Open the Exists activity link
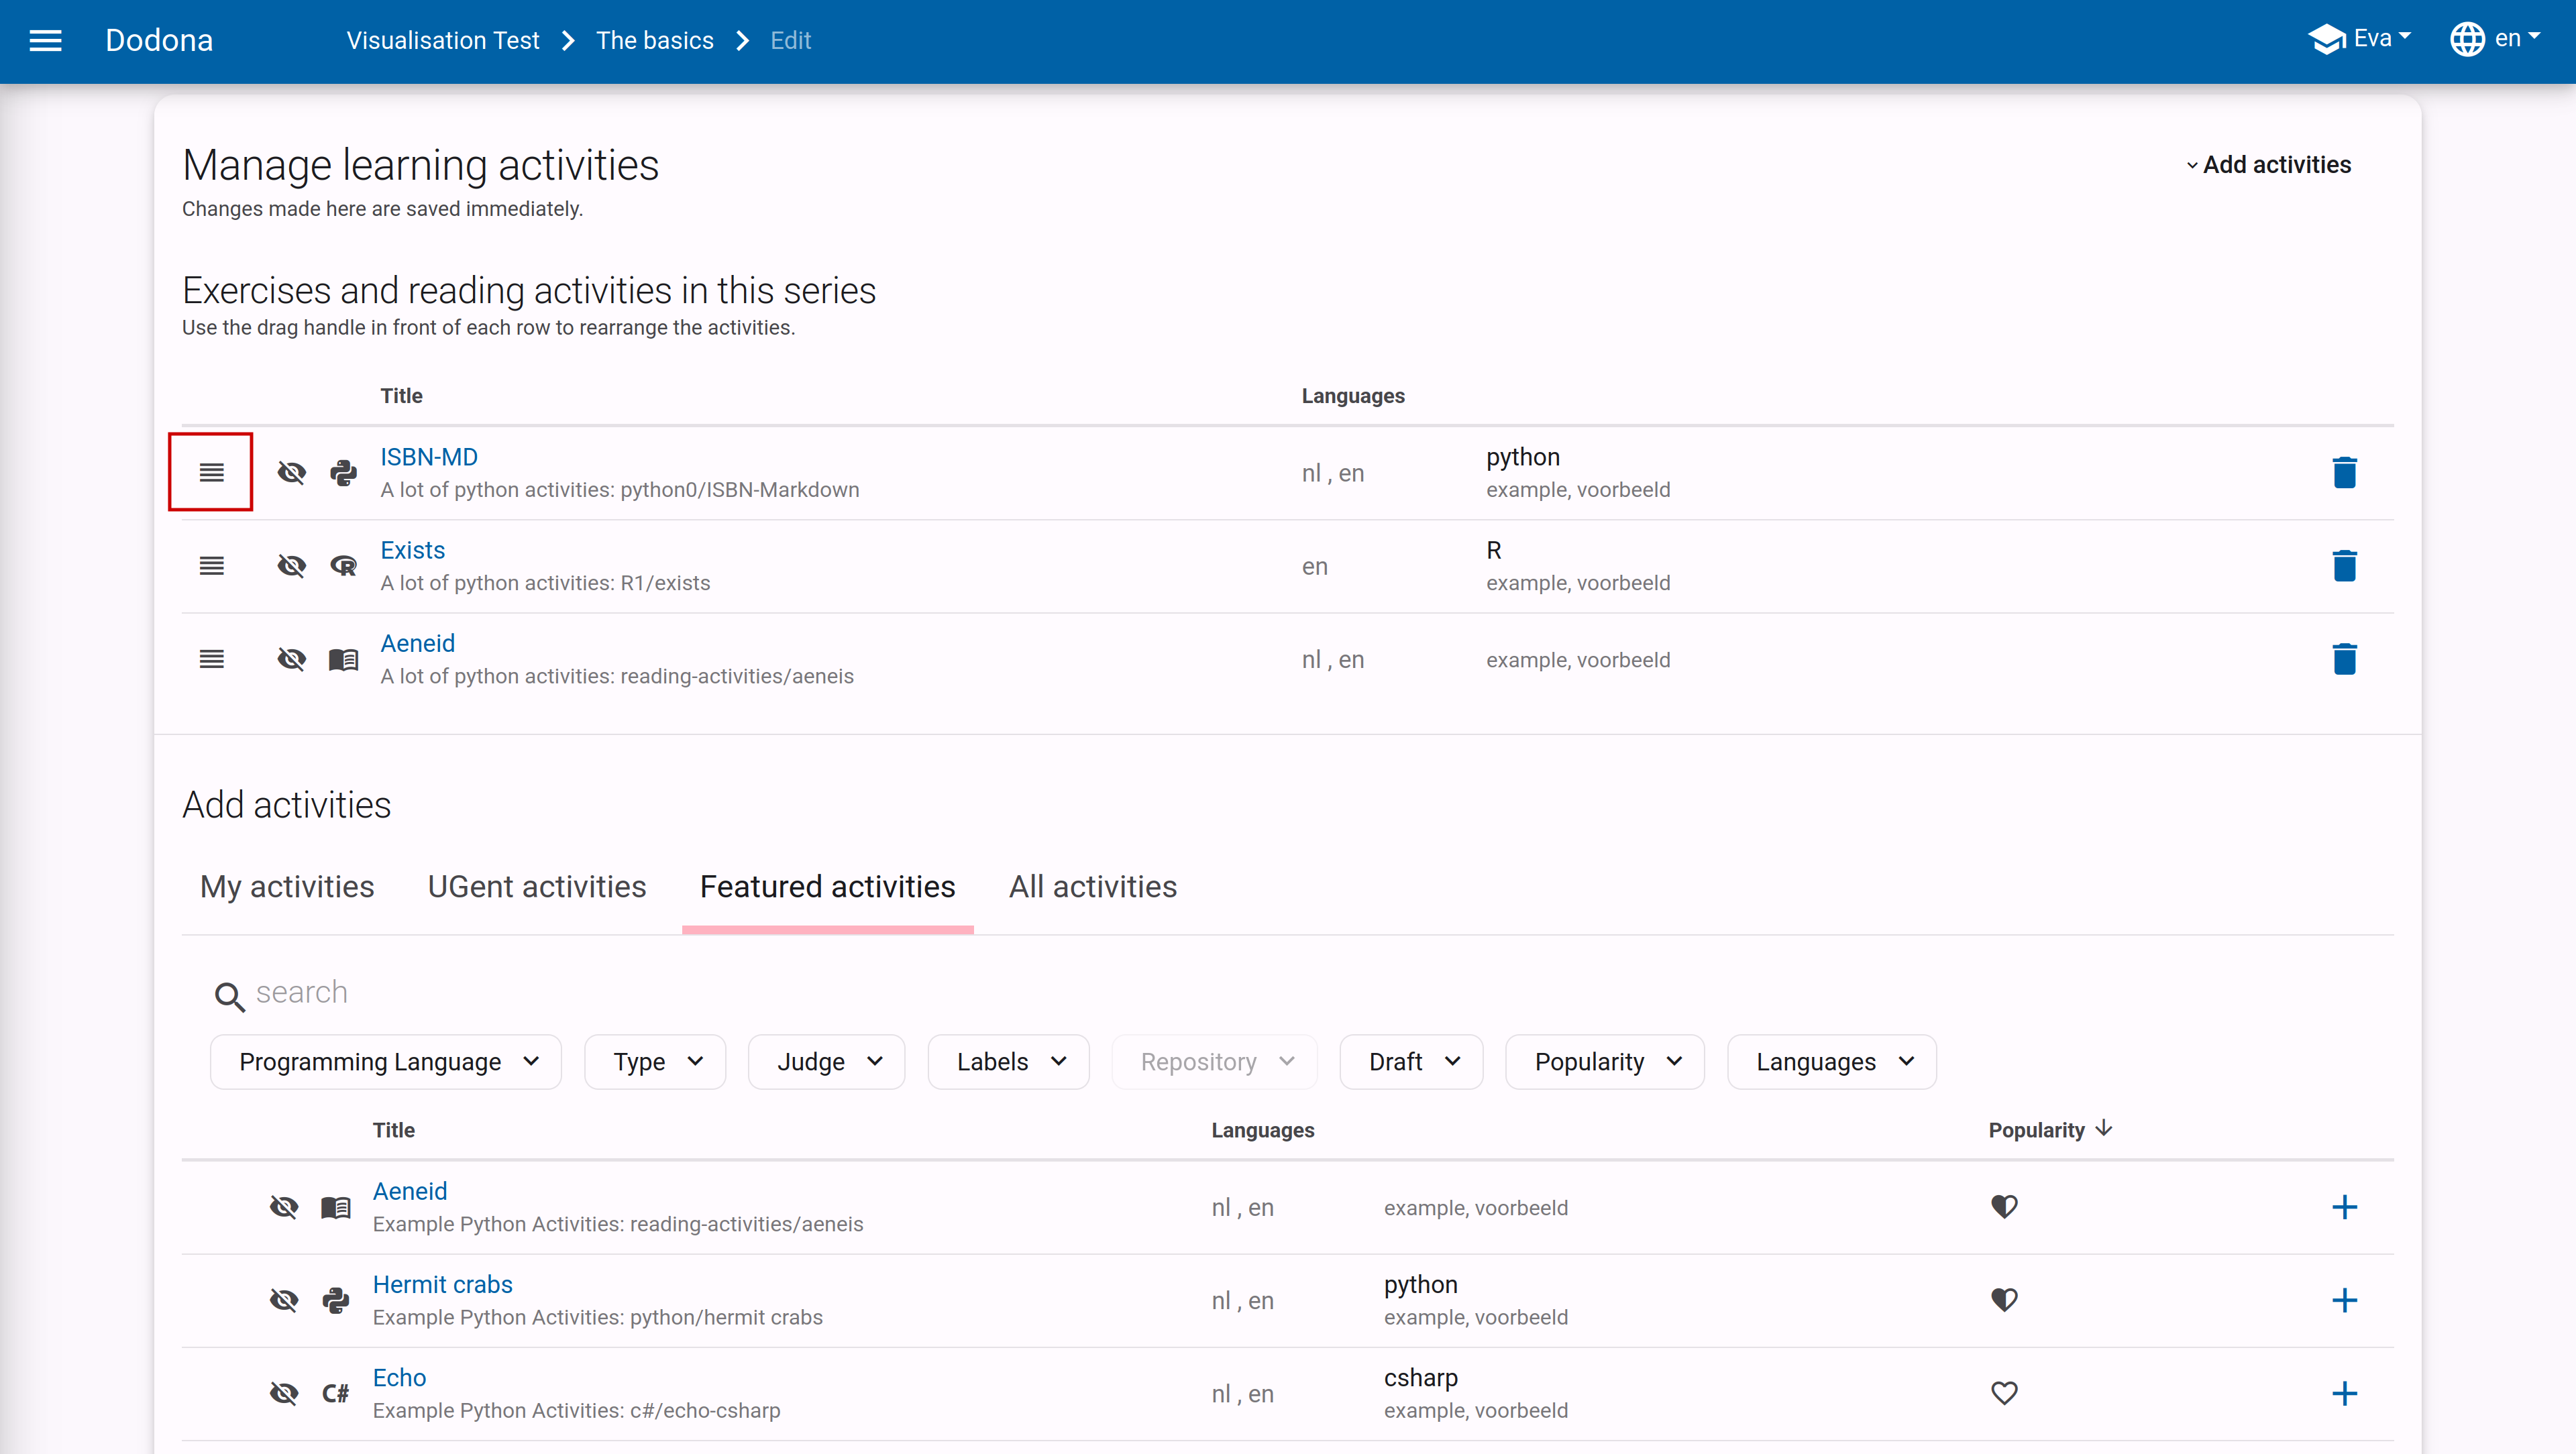The width and height of the screenshot is (2576, 1454). (x=412, y=550)
